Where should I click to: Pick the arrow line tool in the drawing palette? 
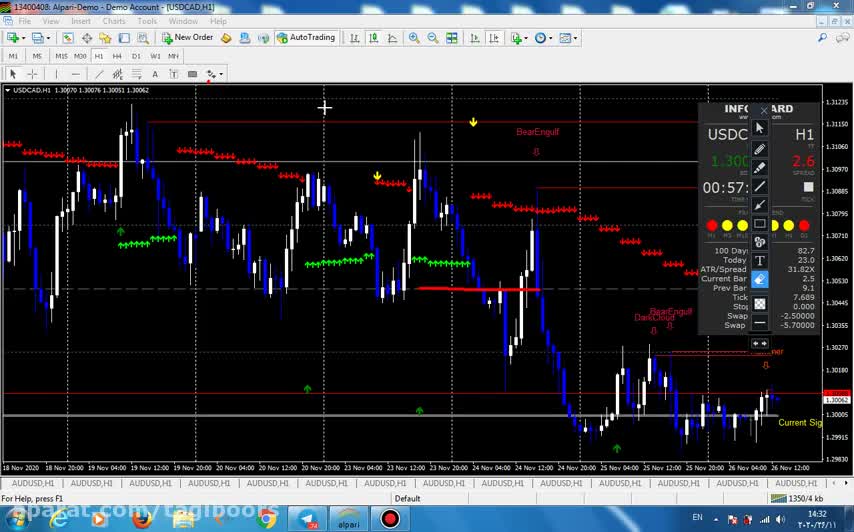pyautogui.click(x=760, y=205)
